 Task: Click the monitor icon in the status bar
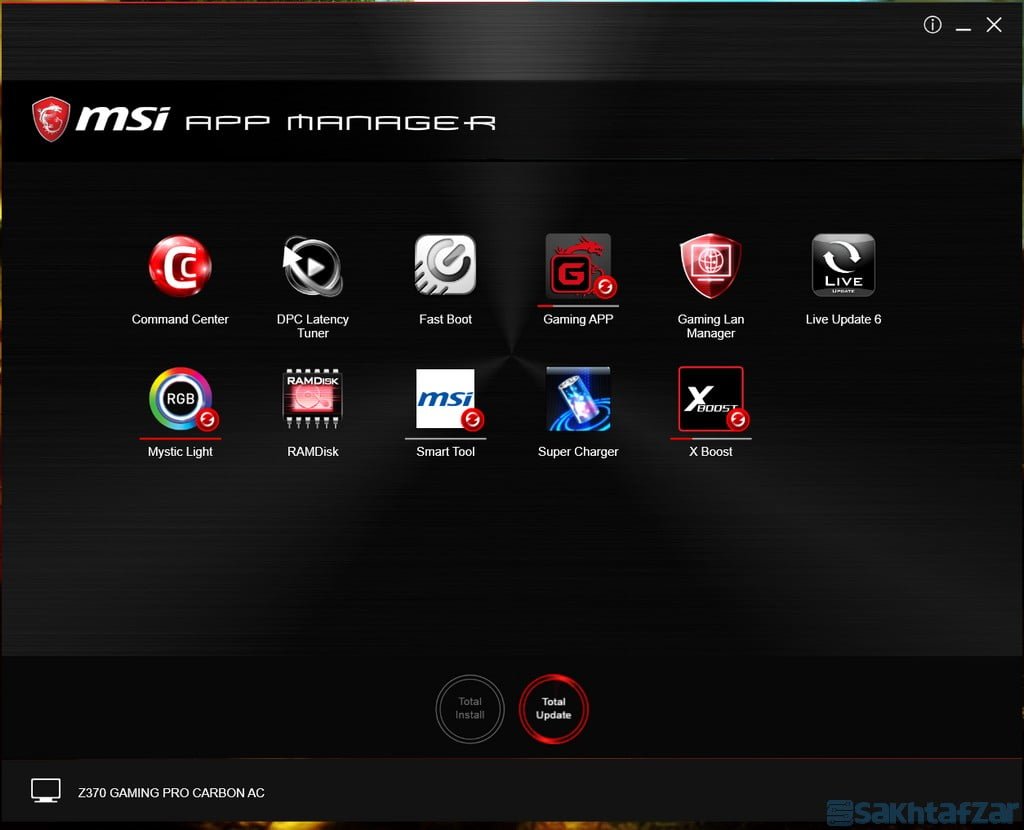[46, 790]
